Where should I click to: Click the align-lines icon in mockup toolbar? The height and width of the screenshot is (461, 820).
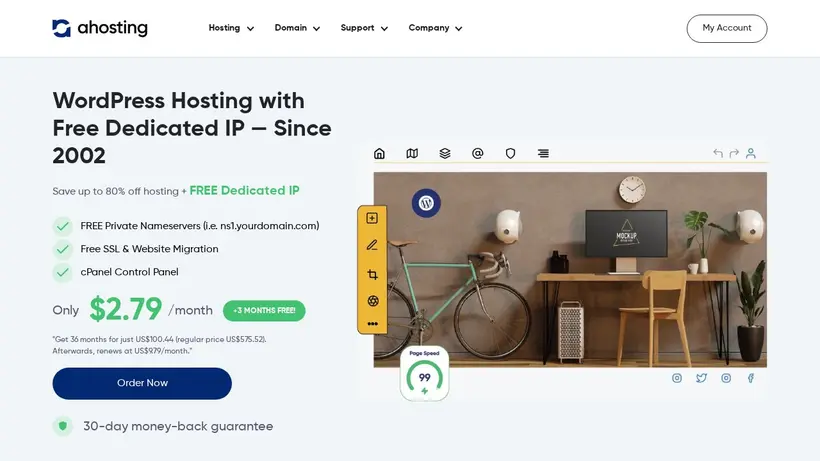[543, 153]
